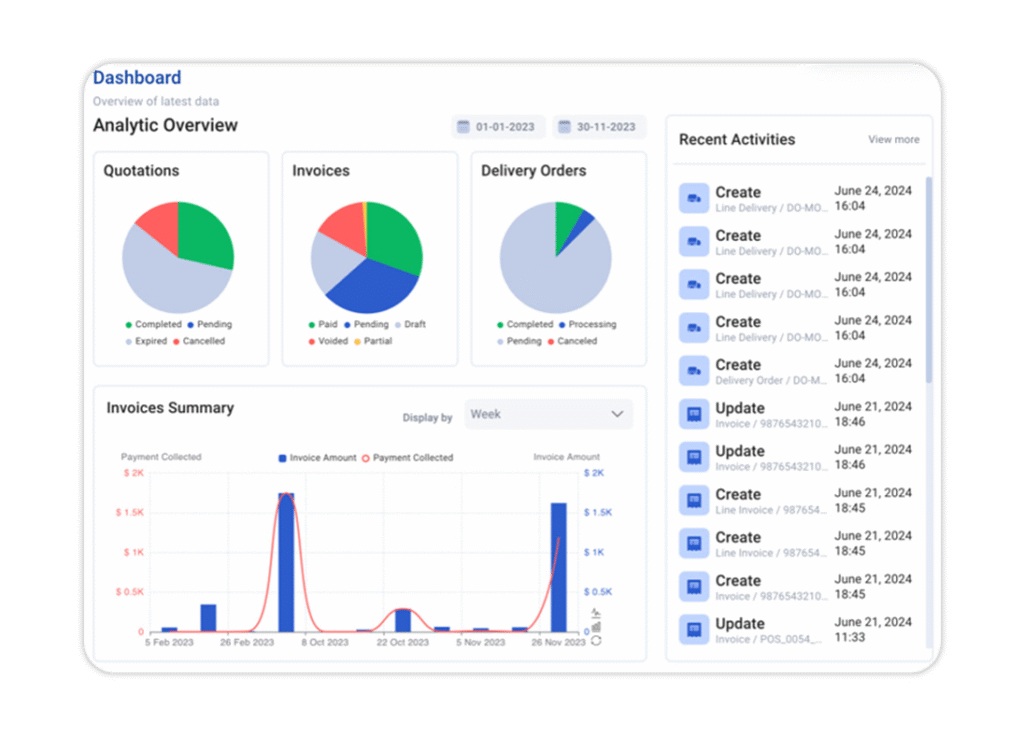This screenshot has width=1024, height=736.
Task: Switch chart to bar view icon
Action: [596, 627]
